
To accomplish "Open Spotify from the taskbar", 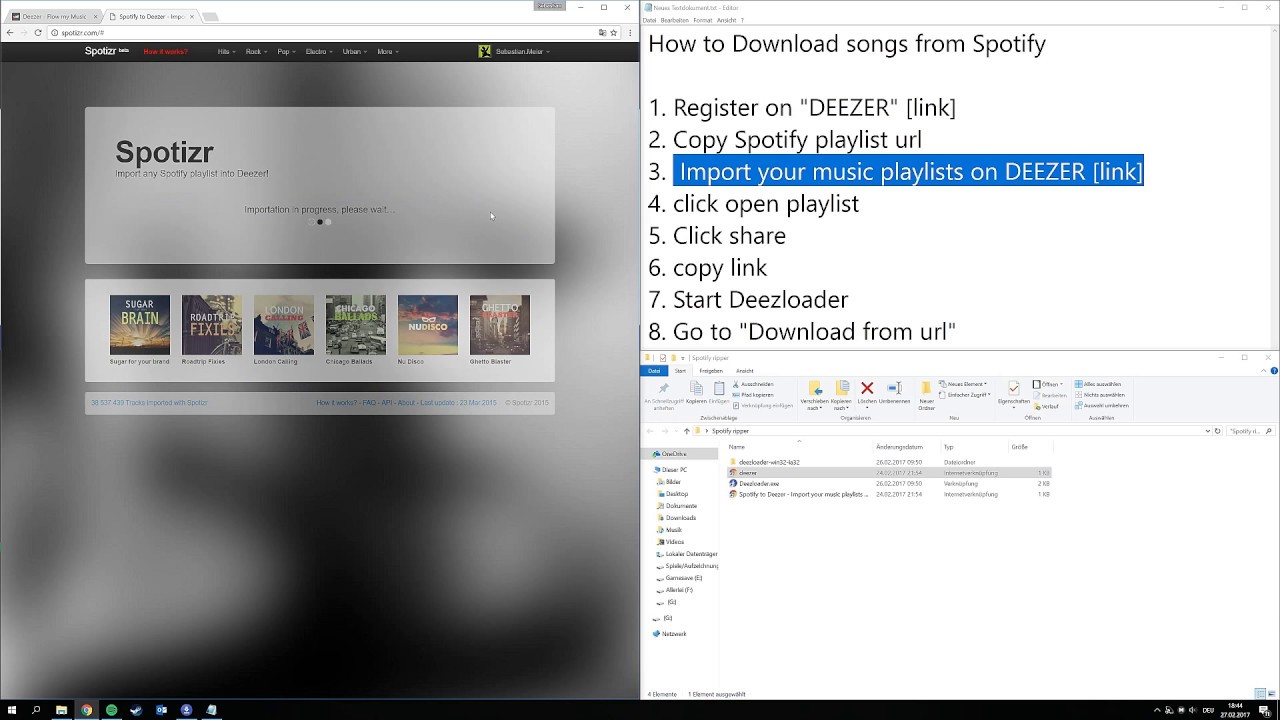I will coord(111,710).
